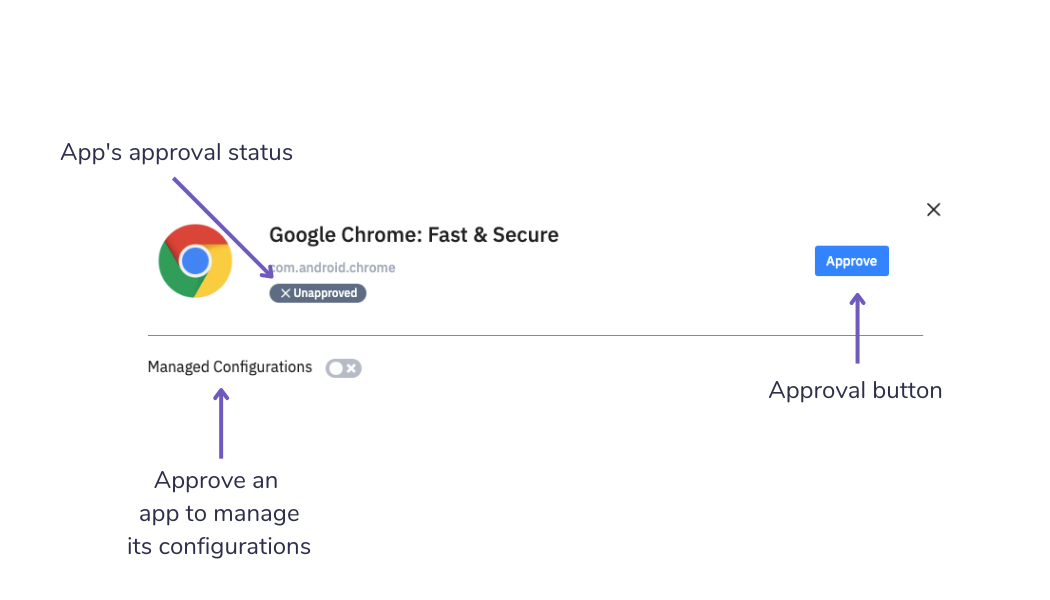The height and width of the screenshot is (600, 1050).
Task: Click the Google Chrome app icon
Action: (195, 259)
